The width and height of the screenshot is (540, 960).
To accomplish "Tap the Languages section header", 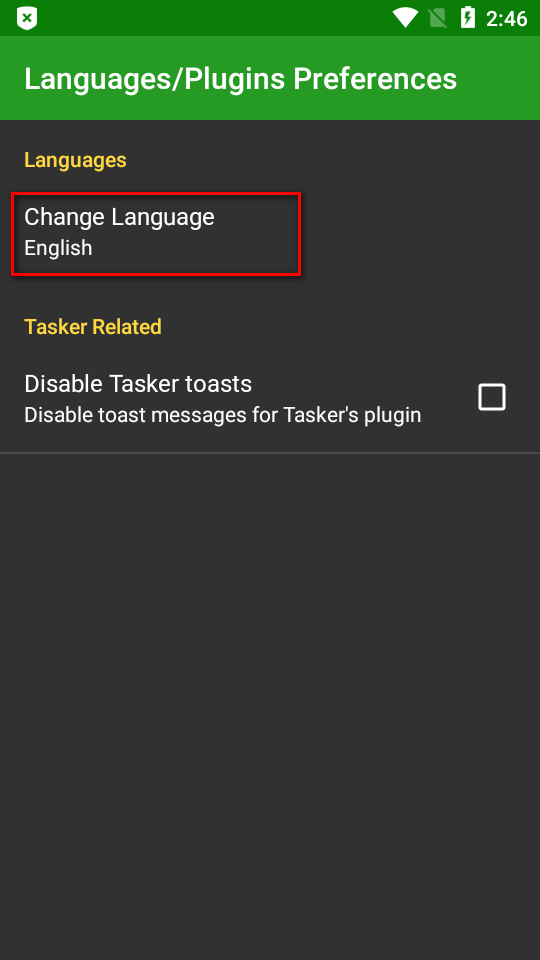I will point(75,160).
